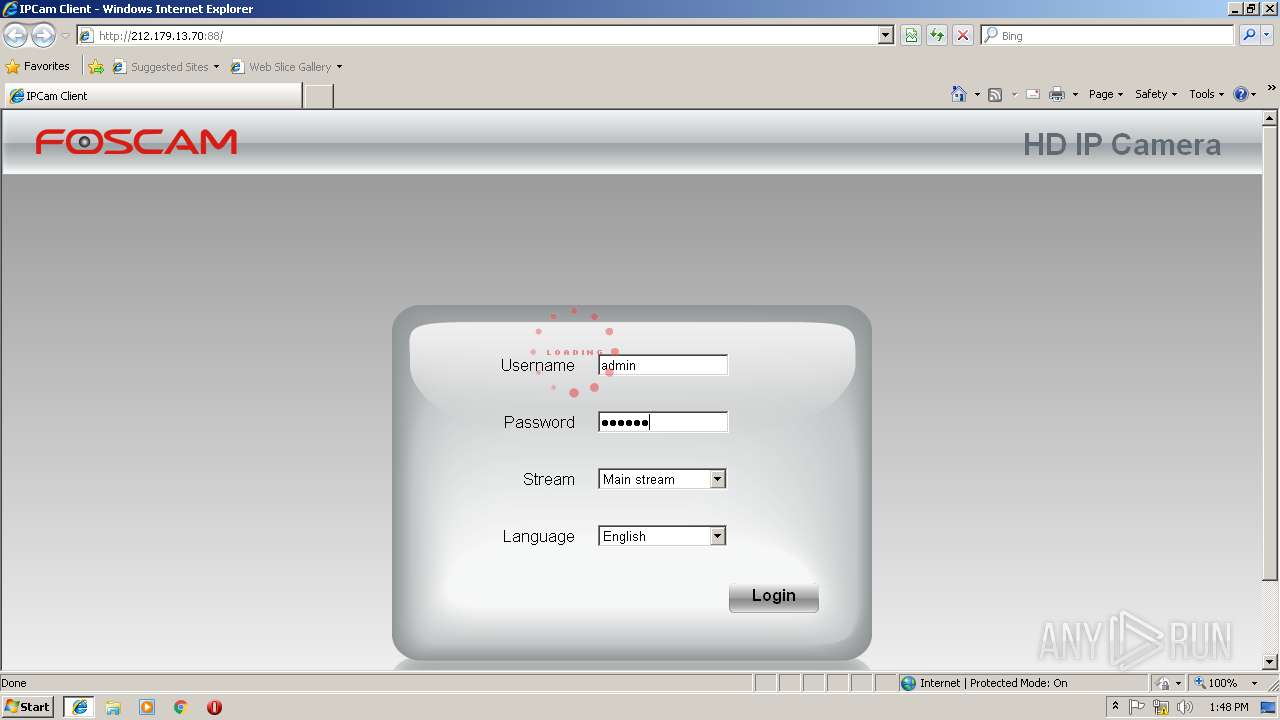Viewport: 1280px width, 720px height.
Task: Click the Print icon
Action: (x=1057, y=94)
